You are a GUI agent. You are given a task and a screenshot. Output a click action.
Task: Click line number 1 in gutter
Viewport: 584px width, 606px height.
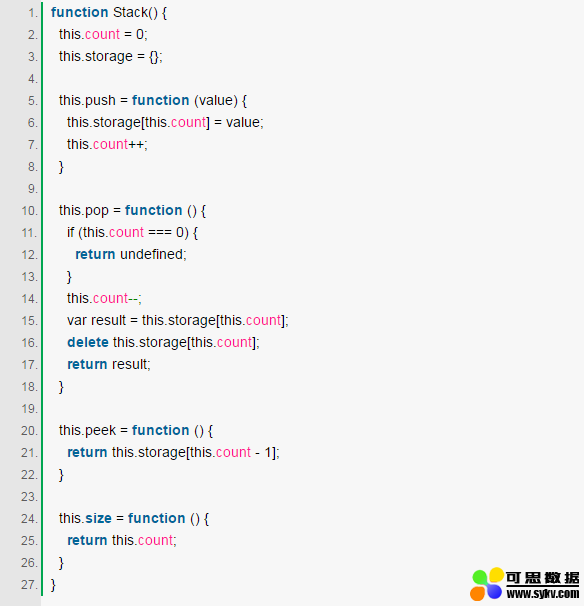[x=32, y=13]
